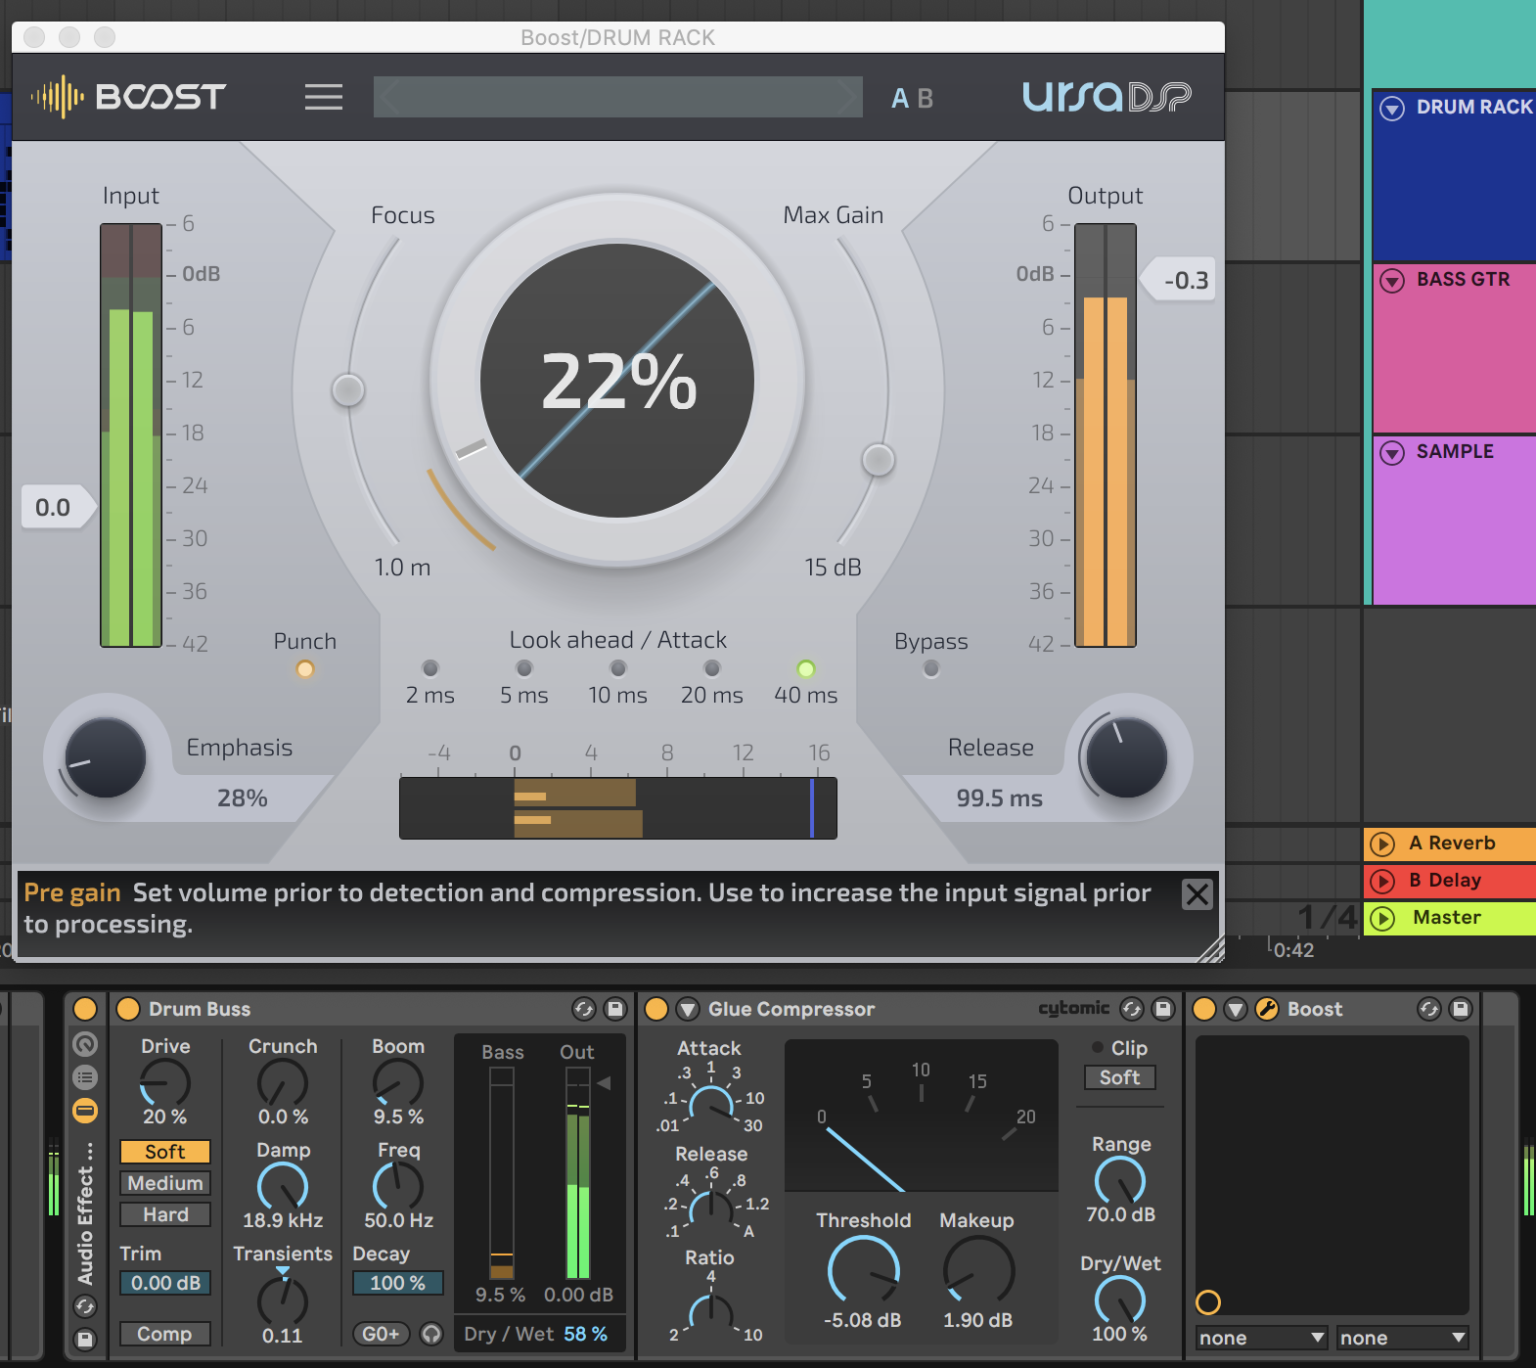This screenshot has width=1536, height=1368.
Task: Click the Decay 100 % field
Action: click(x=398, y=1283)
